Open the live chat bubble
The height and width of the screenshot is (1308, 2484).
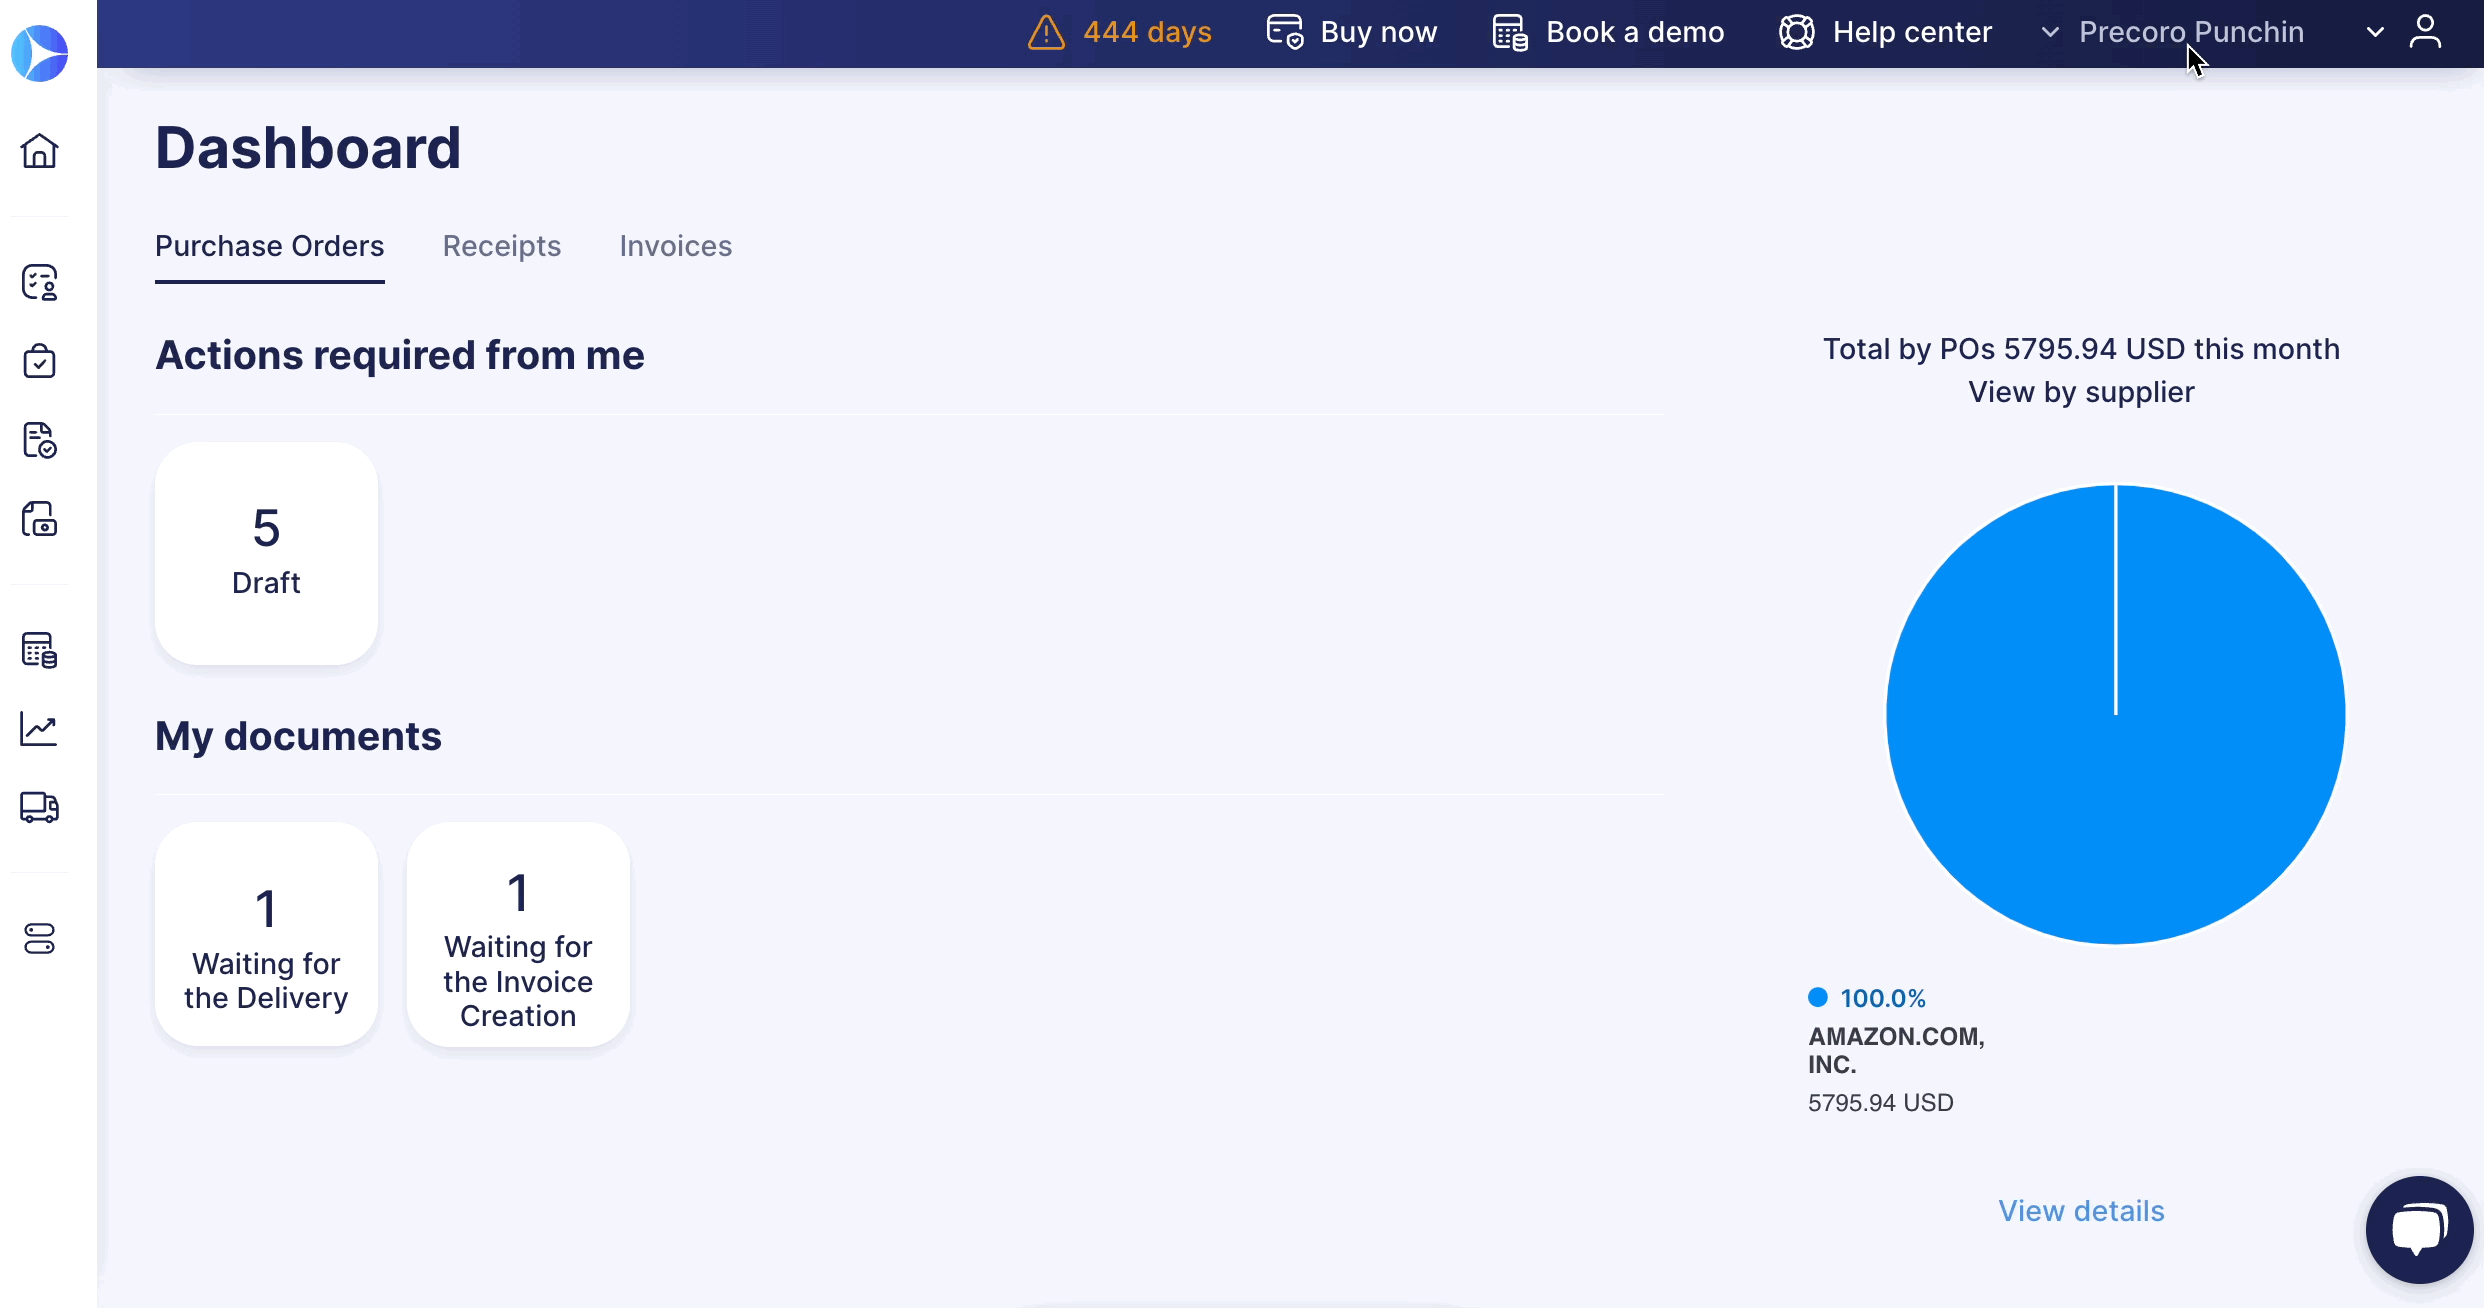[x=2419, y=1229]
